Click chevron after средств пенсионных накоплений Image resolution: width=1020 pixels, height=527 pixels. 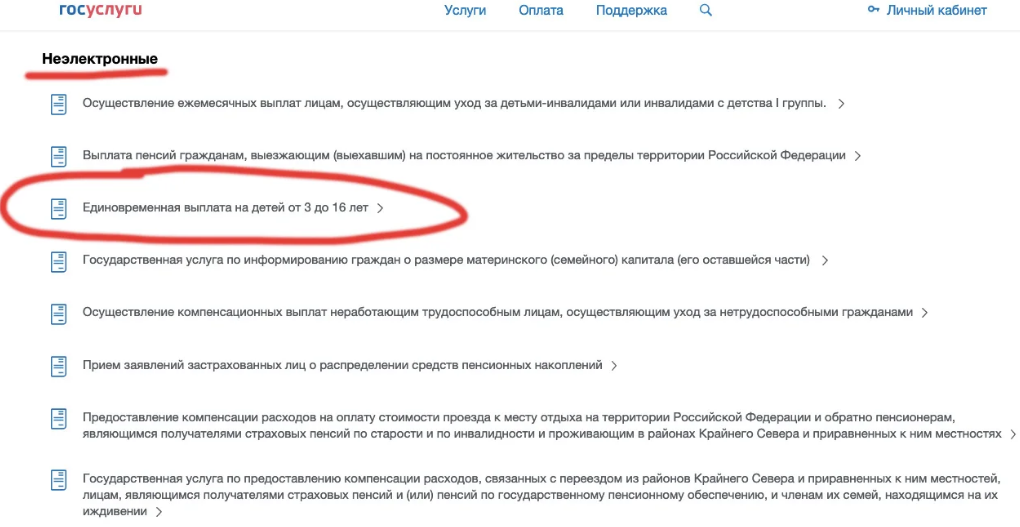(x=614, y=366)
